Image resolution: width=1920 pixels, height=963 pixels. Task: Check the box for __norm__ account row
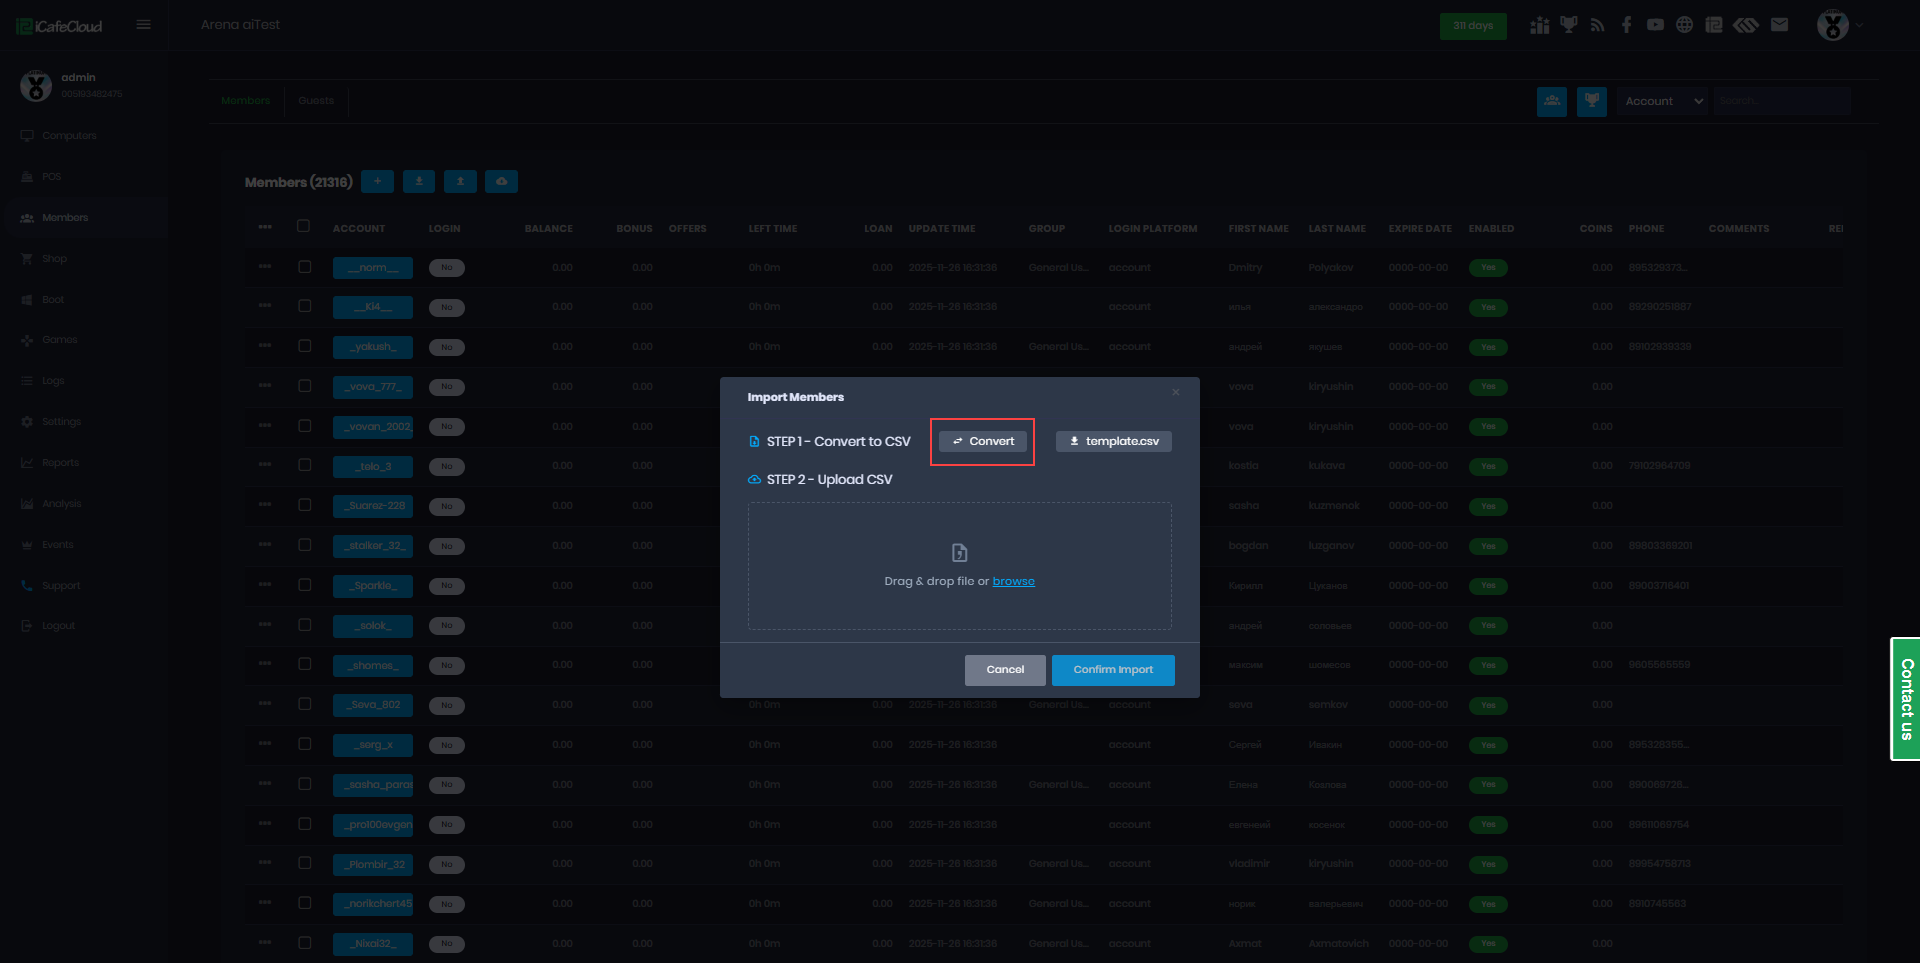[304, 267]
